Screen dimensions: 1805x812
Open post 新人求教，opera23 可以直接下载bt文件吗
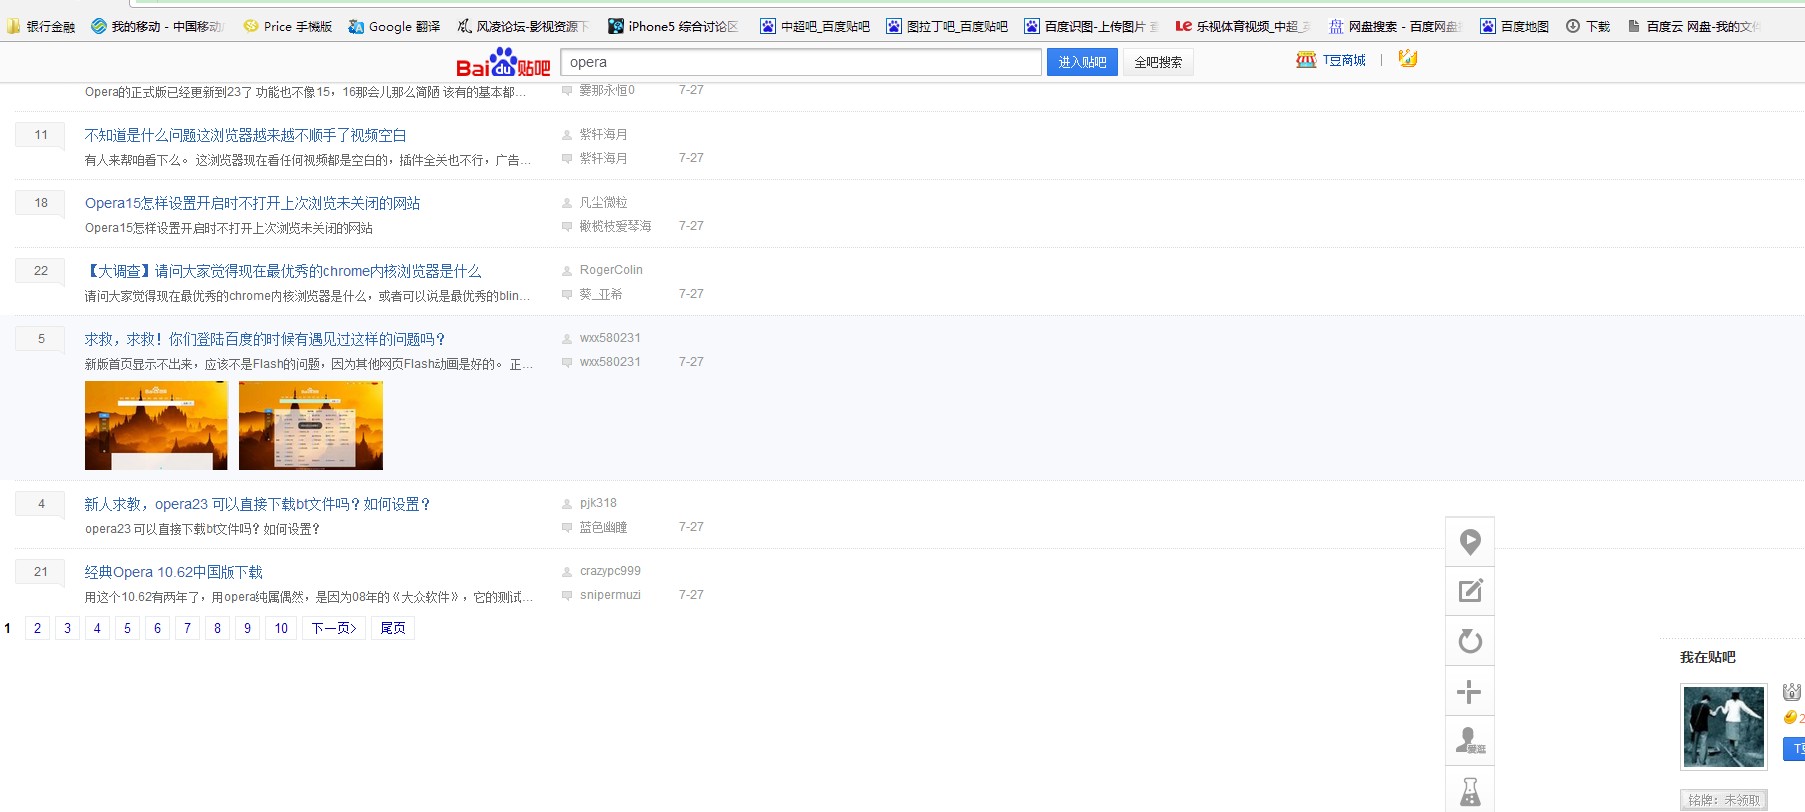[258, 504]
